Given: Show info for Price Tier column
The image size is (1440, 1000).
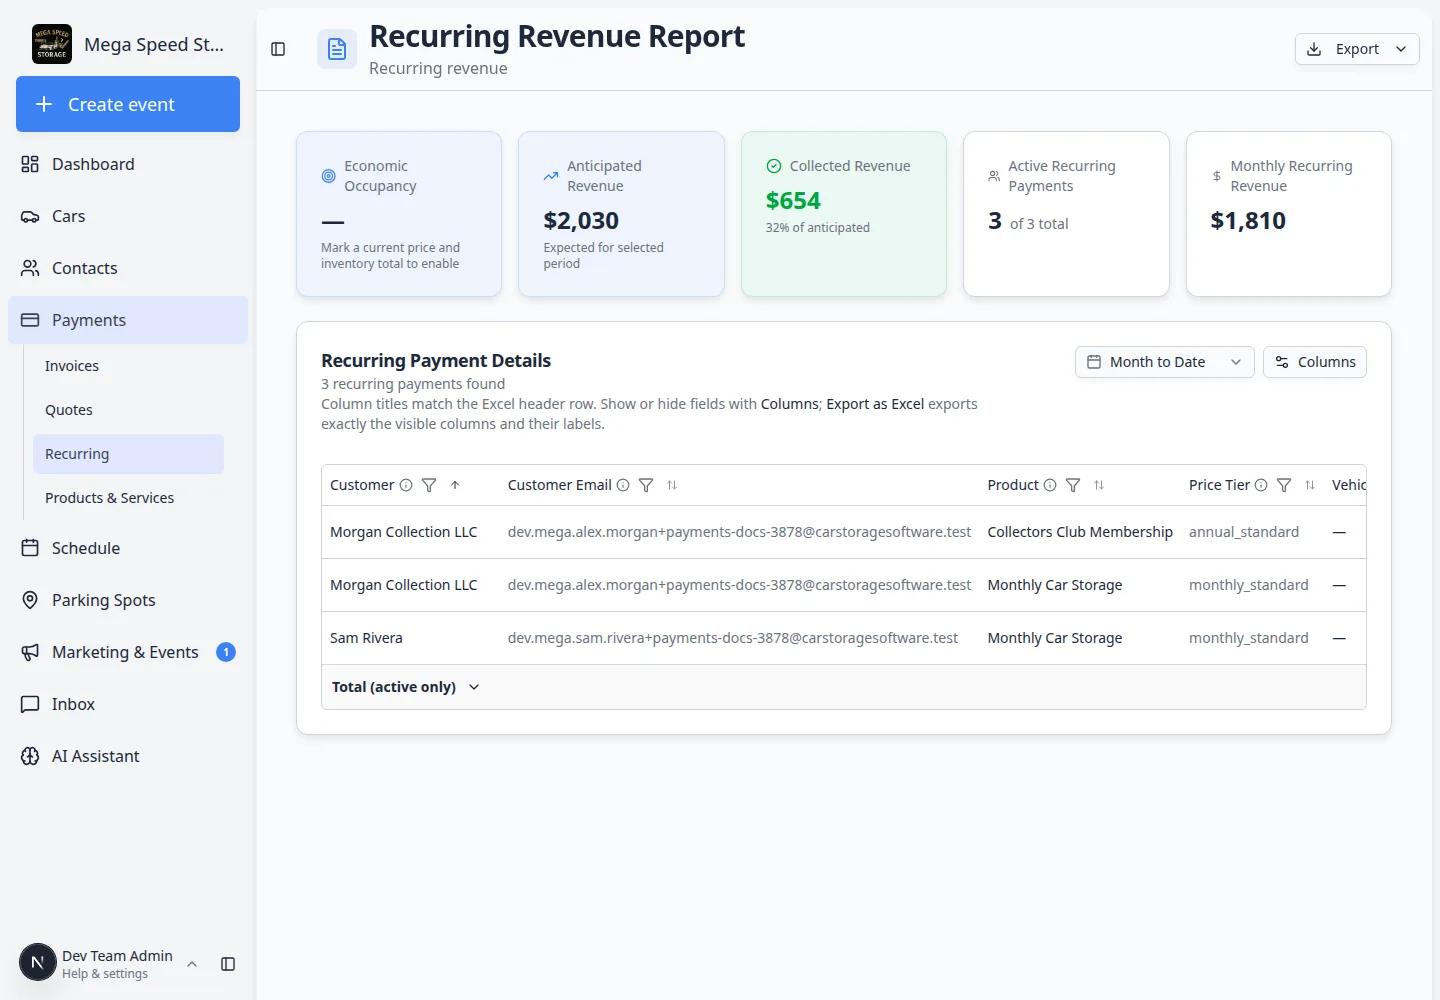Looking at the screenshot, I should [1261, 485].
